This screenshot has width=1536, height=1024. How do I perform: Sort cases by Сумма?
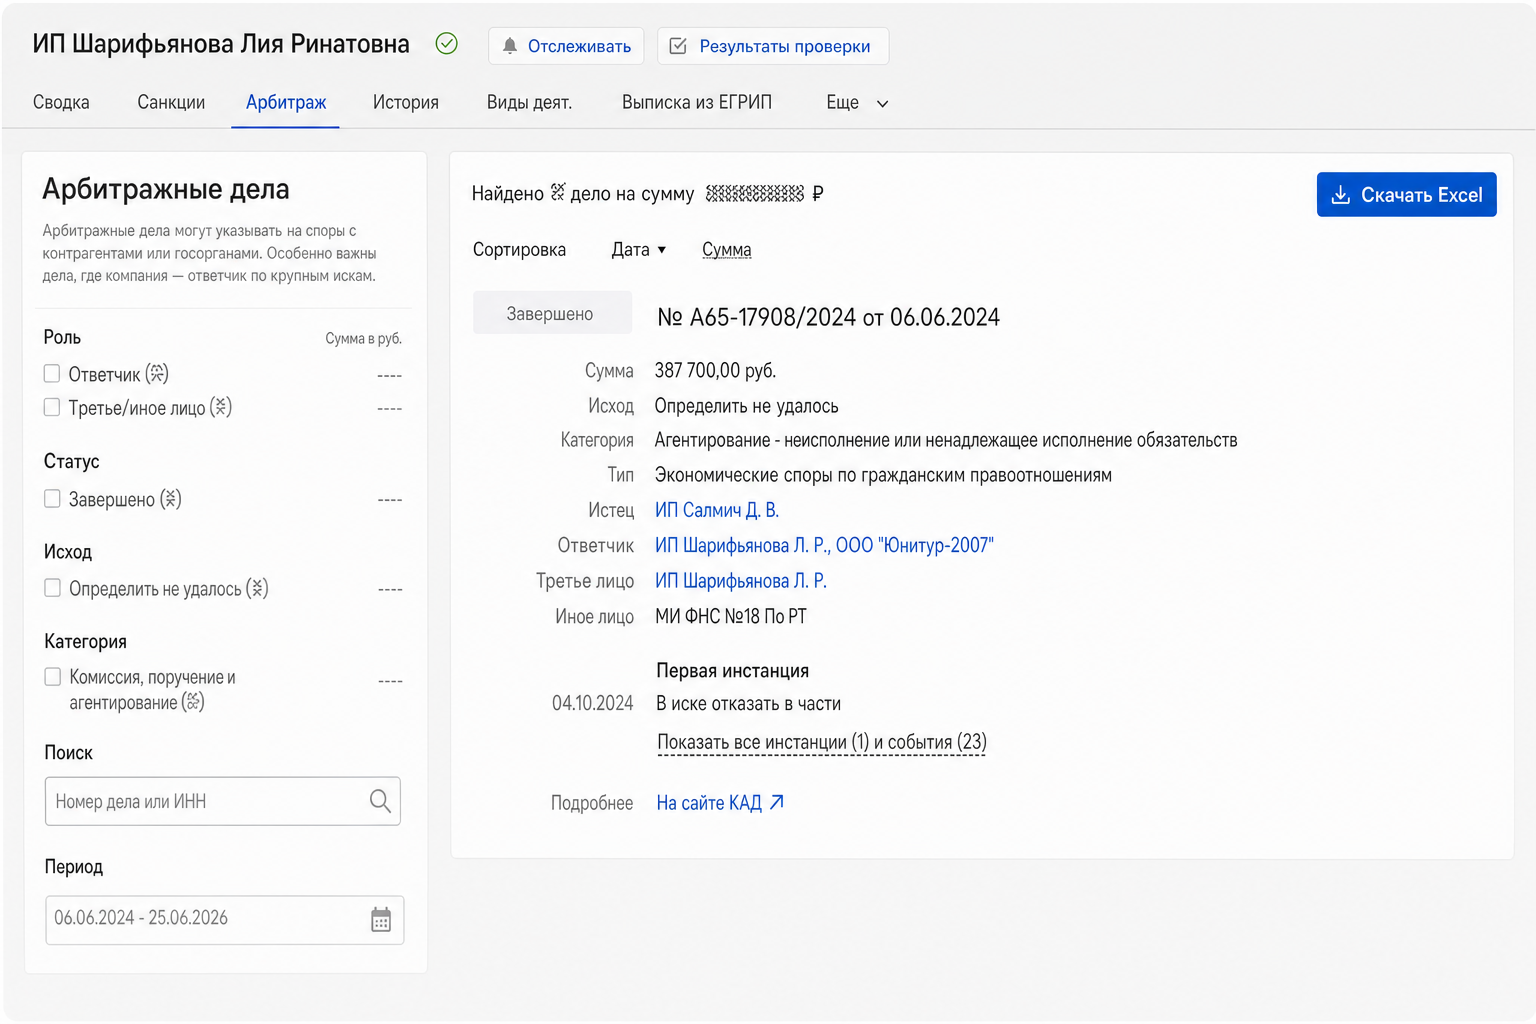[727, 250]
